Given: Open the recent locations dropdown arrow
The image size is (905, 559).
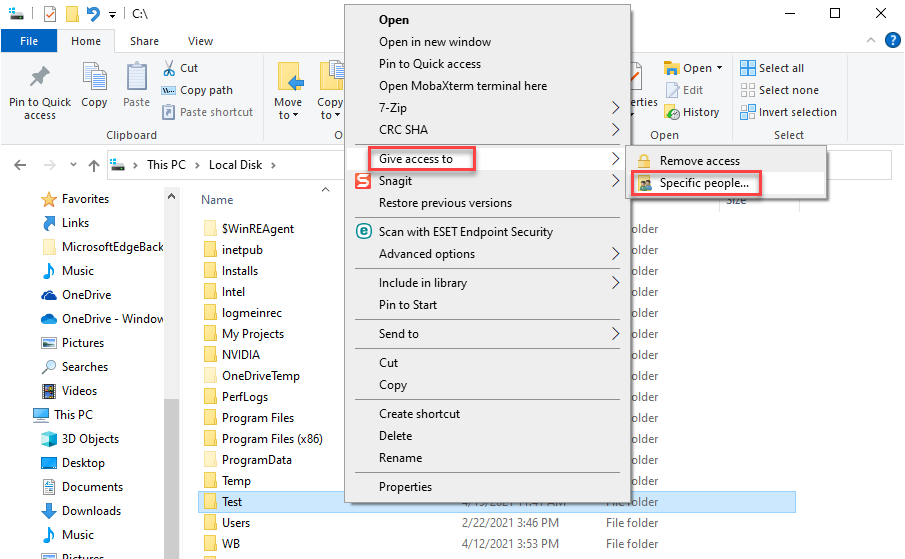Looking at the screenshot, I should tap(73, 165).
